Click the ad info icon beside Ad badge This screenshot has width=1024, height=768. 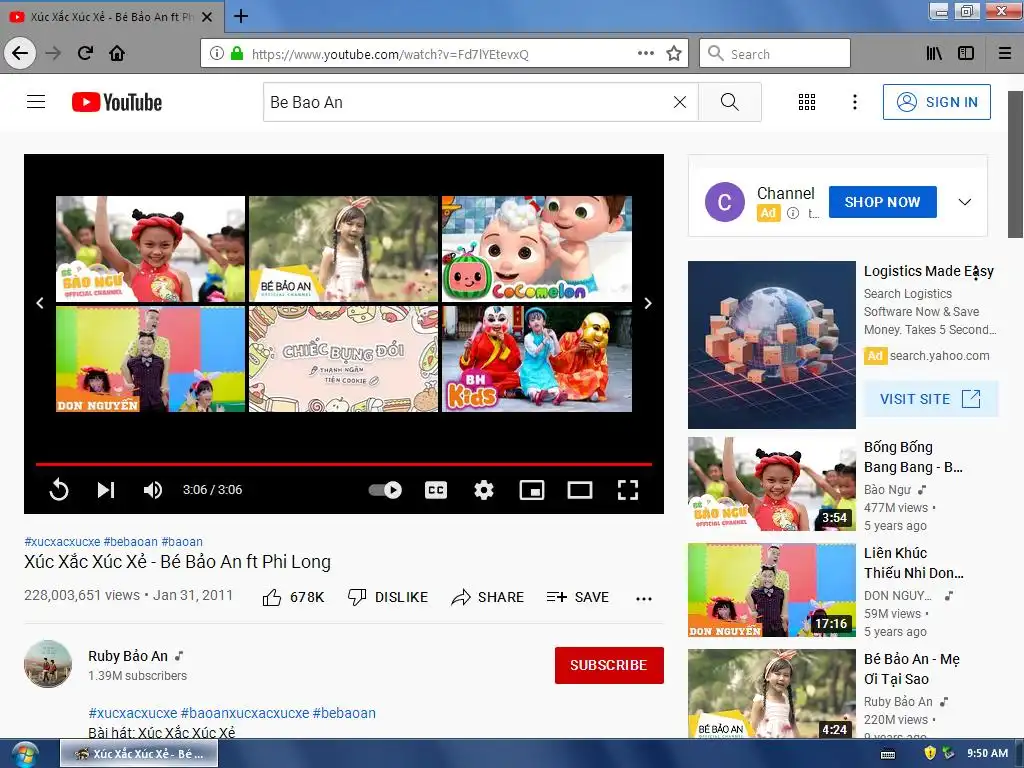tap(793, 213)
